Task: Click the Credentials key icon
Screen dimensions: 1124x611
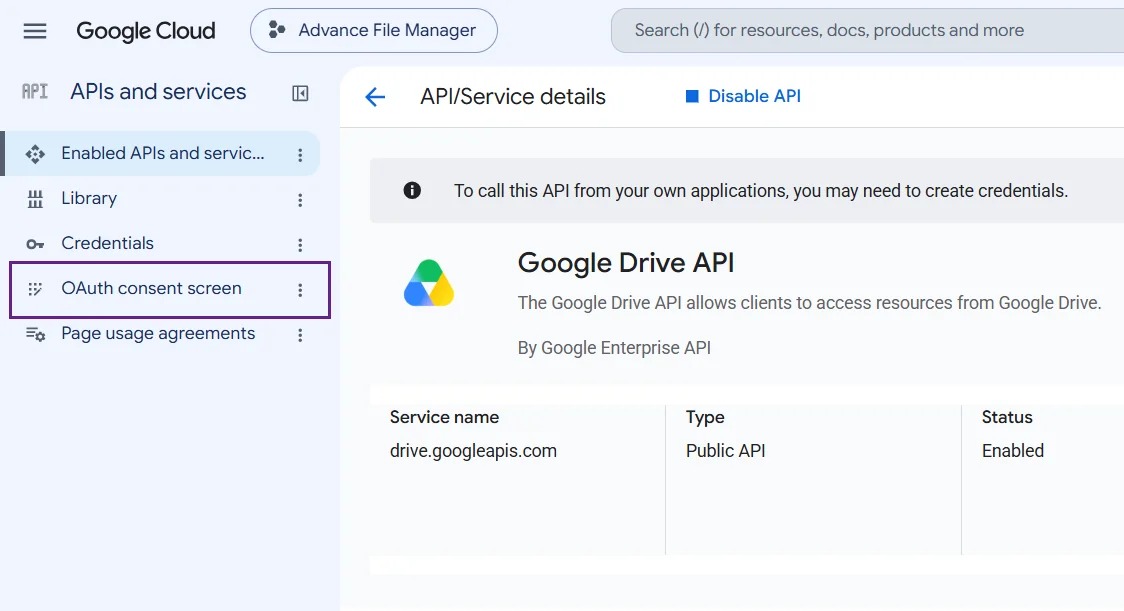Action: click(x=35, y=245)
